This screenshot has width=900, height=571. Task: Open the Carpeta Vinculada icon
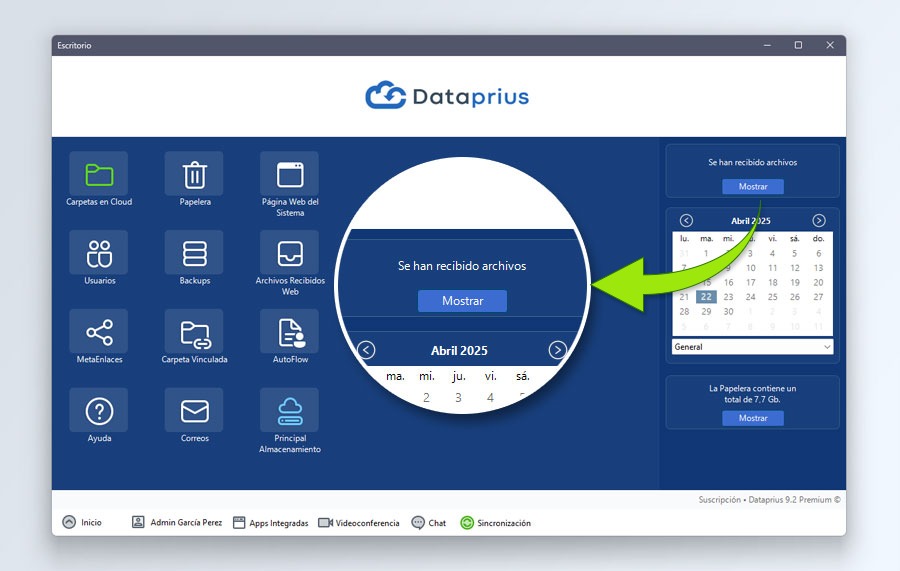pyautogui.click(x=194, y=331)
